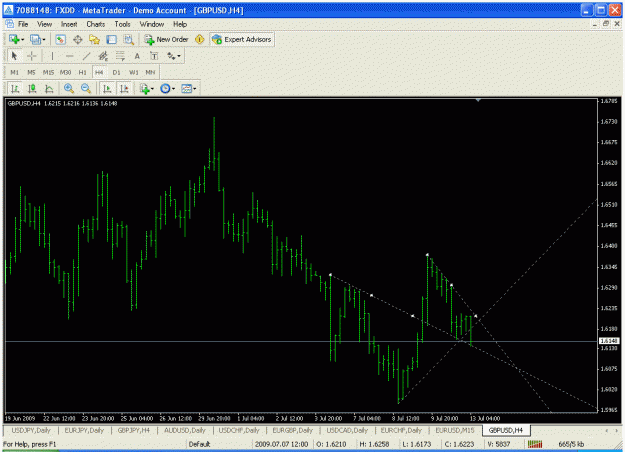Switch timeframe to D1
Viewport: 625px width, 452px height.
(116, 72)
